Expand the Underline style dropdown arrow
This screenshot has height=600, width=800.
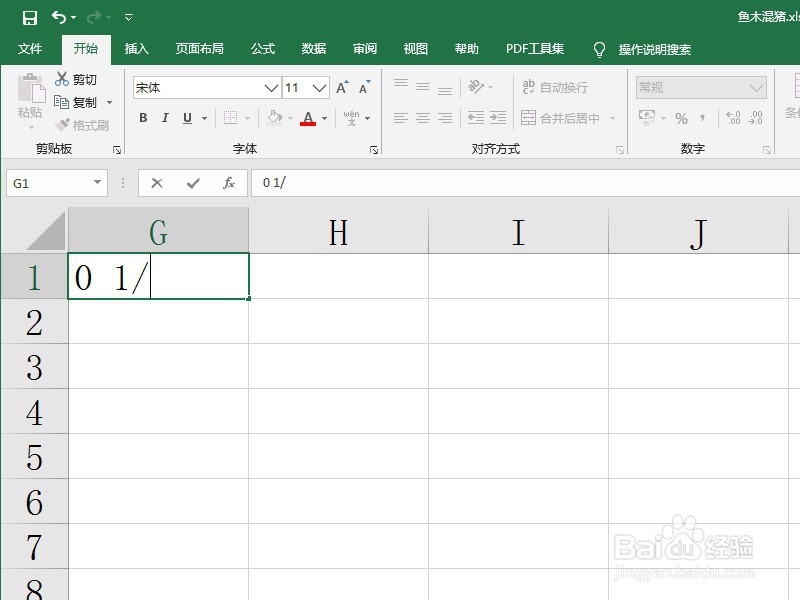(204, 118)
